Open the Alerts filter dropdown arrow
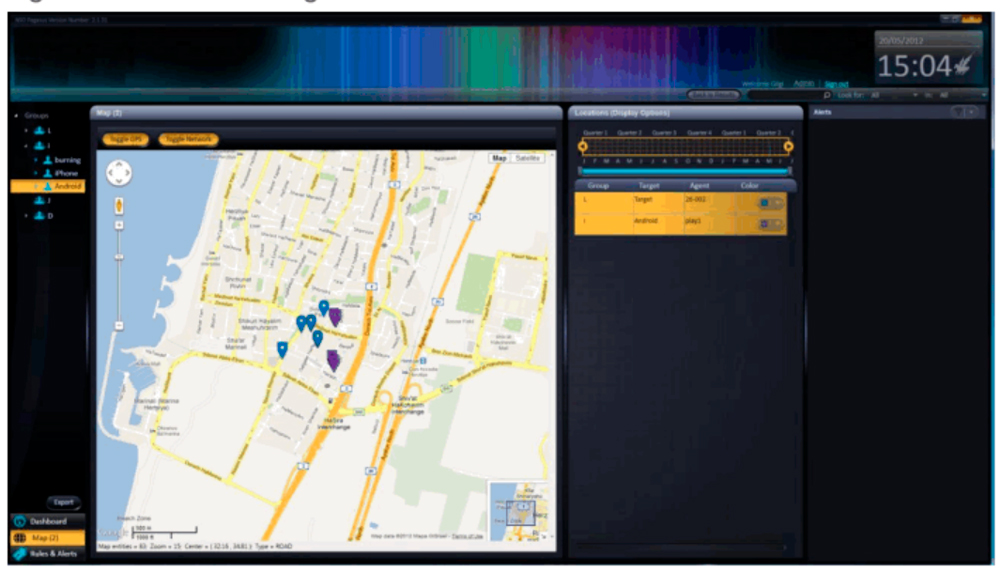The width and height of the screenshot is (1000, 572). [x=972, y=112]
